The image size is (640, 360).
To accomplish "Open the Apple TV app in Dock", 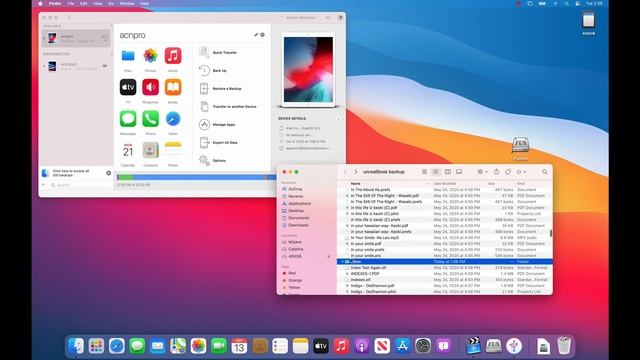I will (x=321, y=346).
